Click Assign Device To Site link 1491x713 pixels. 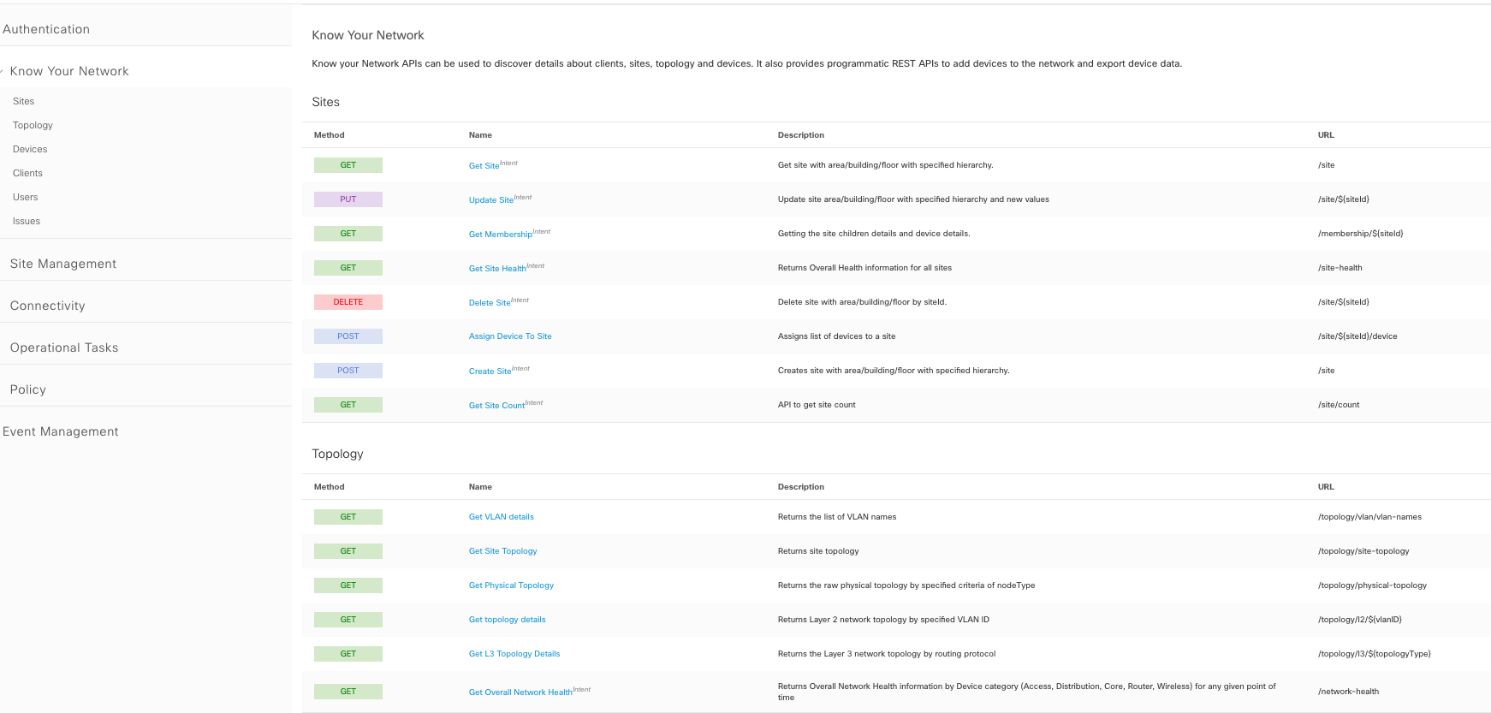510,336
